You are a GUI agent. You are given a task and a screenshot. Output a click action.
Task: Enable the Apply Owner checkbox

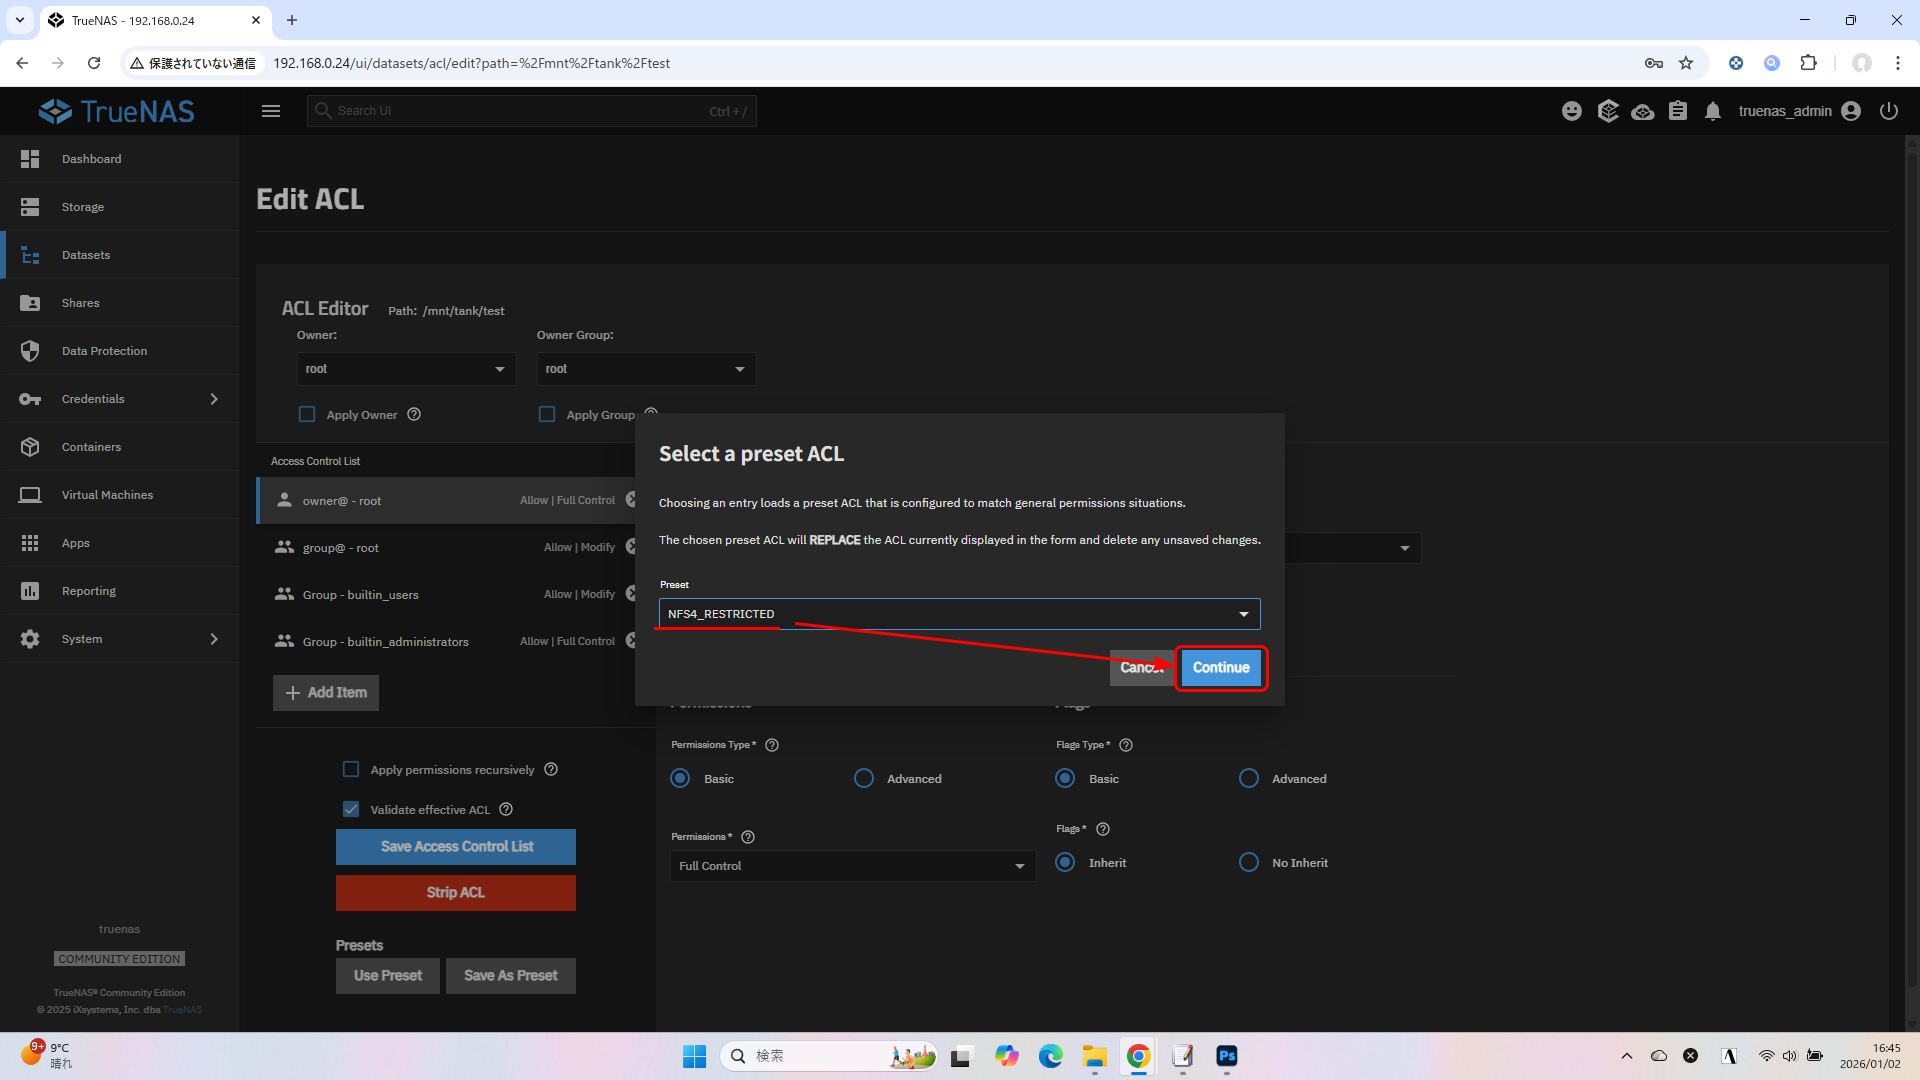[307, 414]
